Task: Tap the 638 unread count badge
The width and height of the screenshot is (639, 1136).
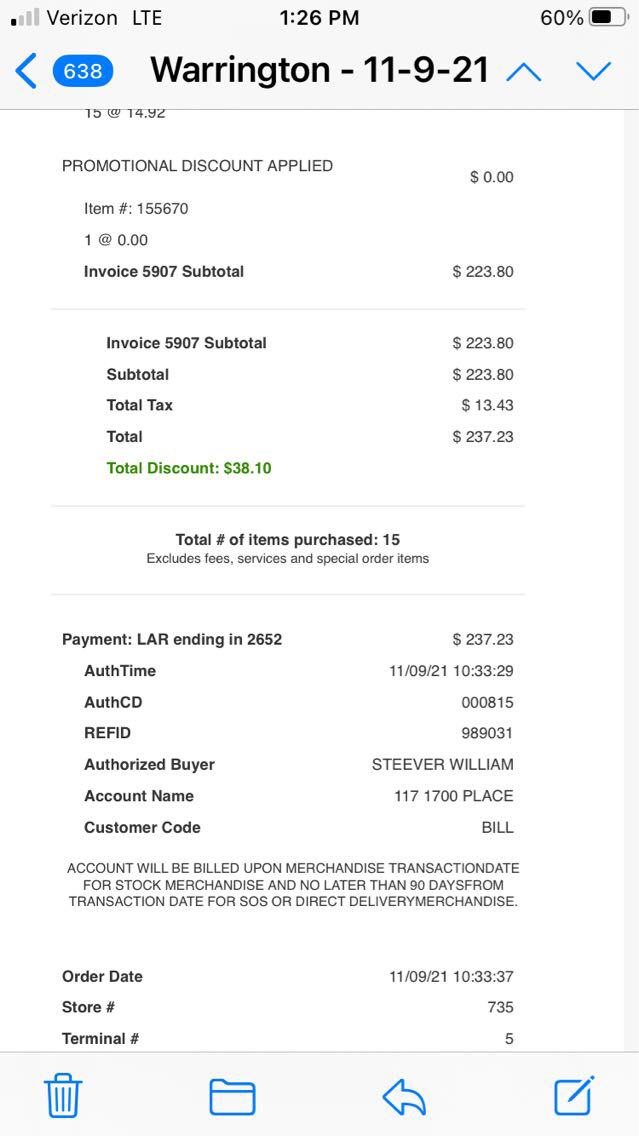Action: pos(83,71)
